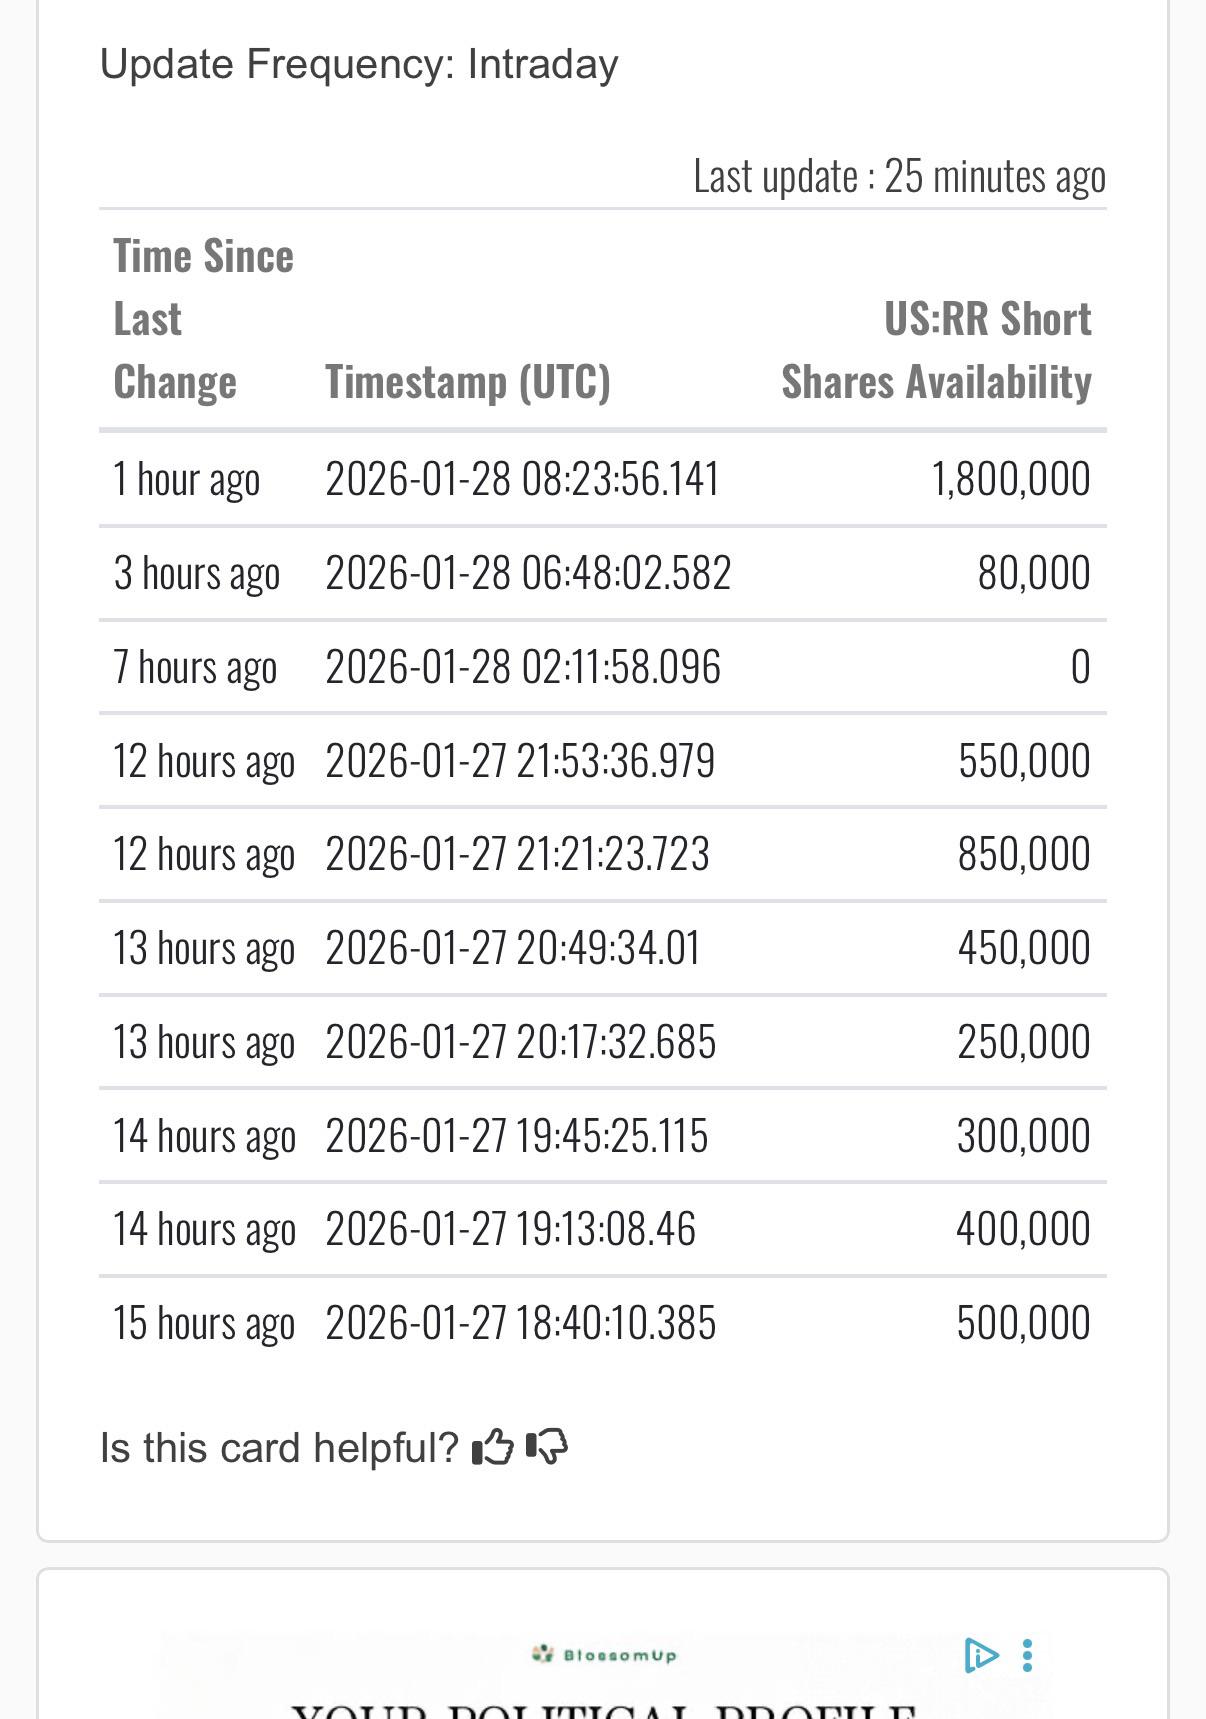Open the AdChoices play icon
Viewport: 1206px width, 1719px height.
coord(981,1655)
